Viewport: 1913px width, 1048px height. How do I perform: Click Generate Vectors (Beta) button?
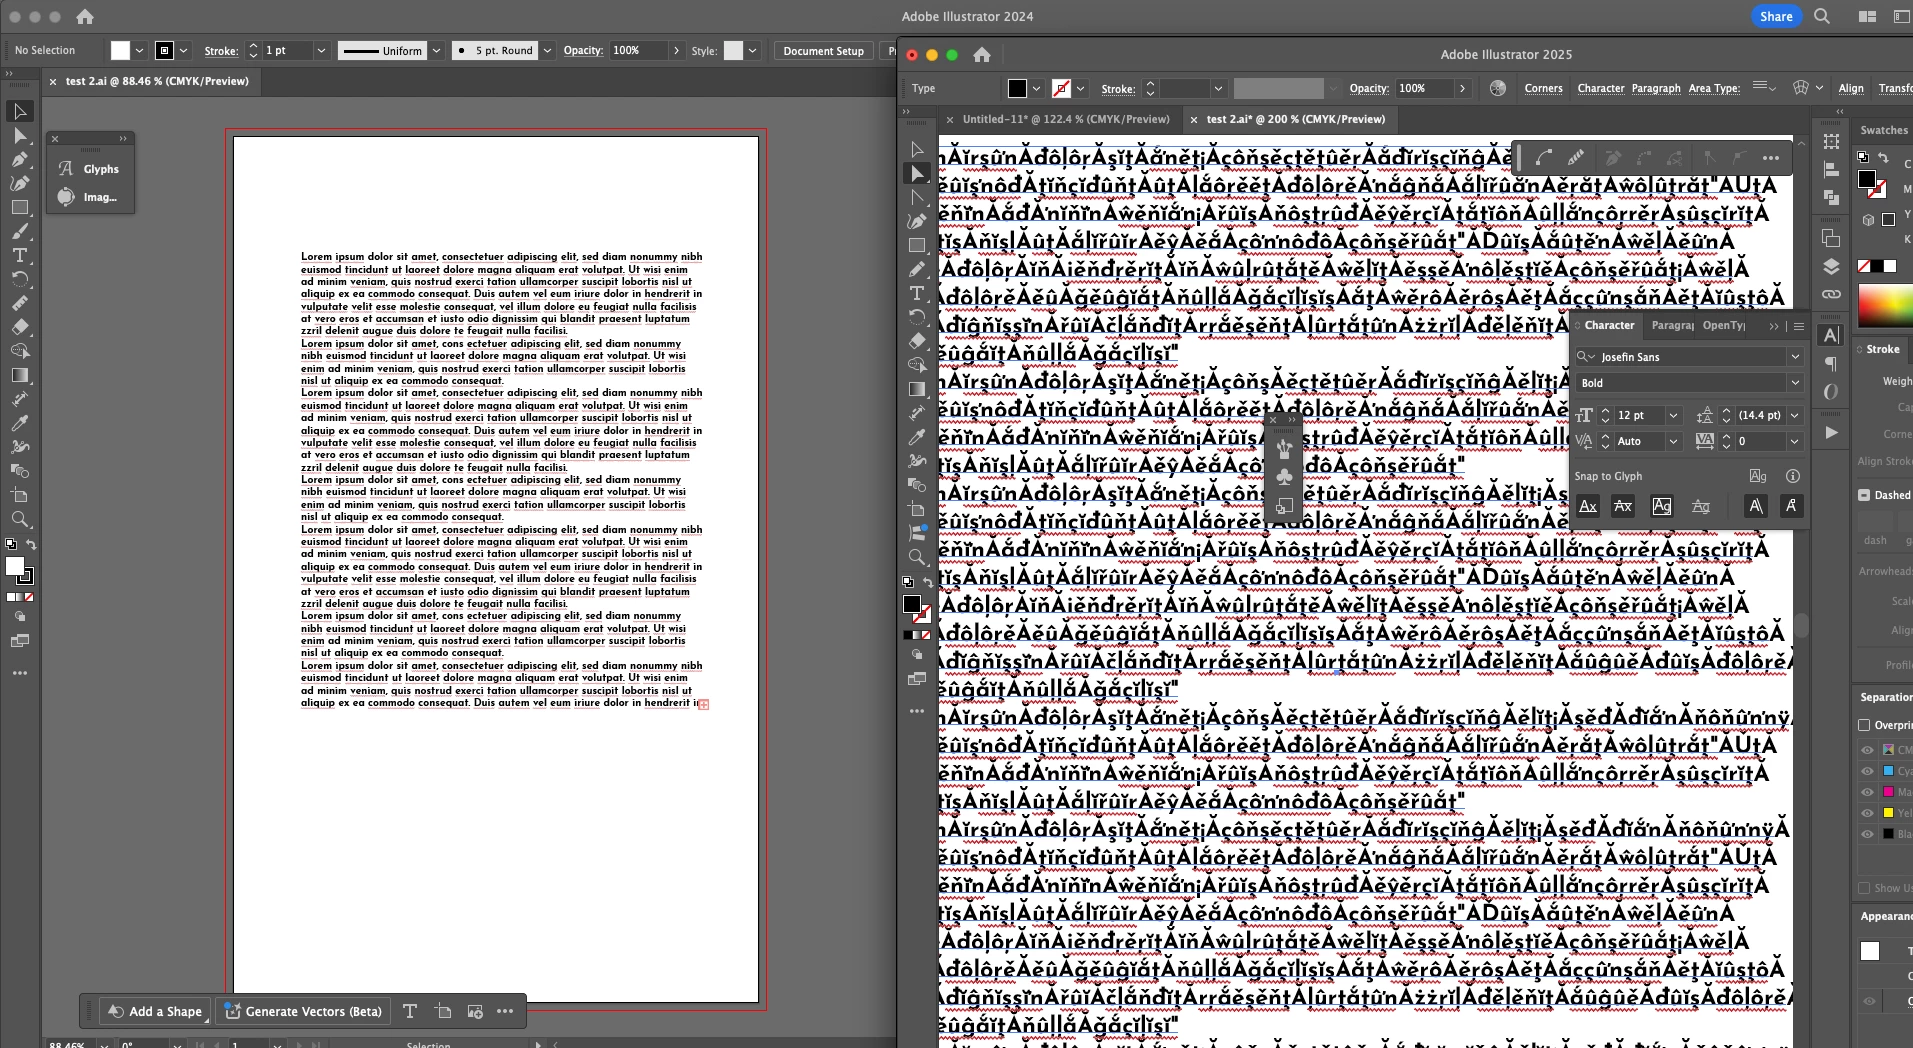[303, 1011]
